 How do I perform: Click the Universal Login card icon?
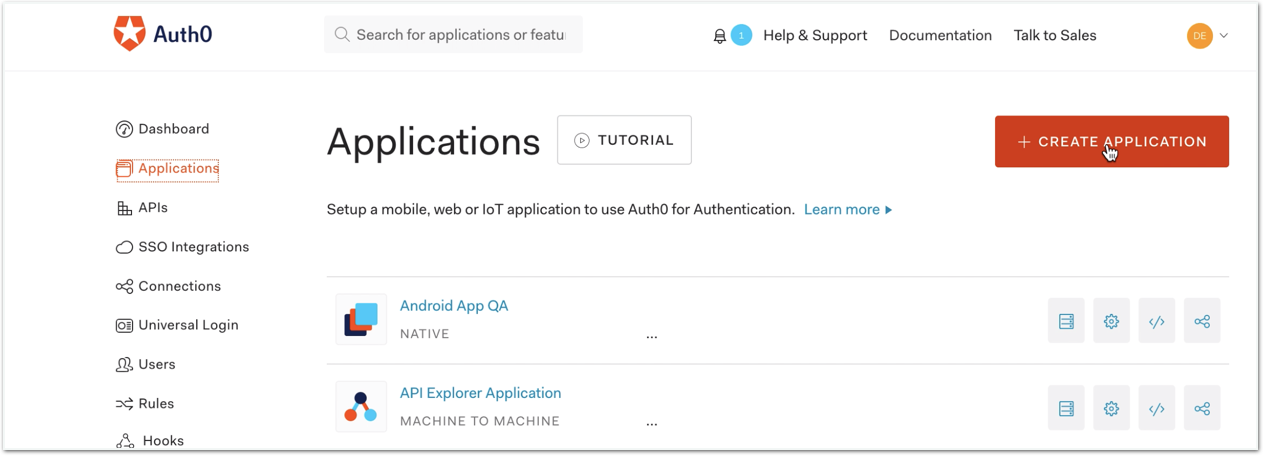pos(124,325)
